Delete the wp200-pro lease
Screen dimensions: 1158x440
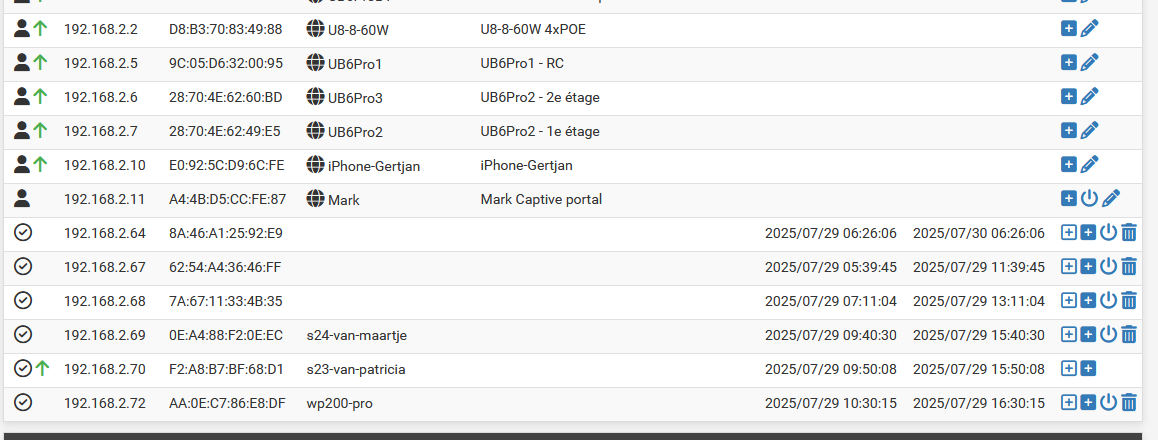[1128, 402]
